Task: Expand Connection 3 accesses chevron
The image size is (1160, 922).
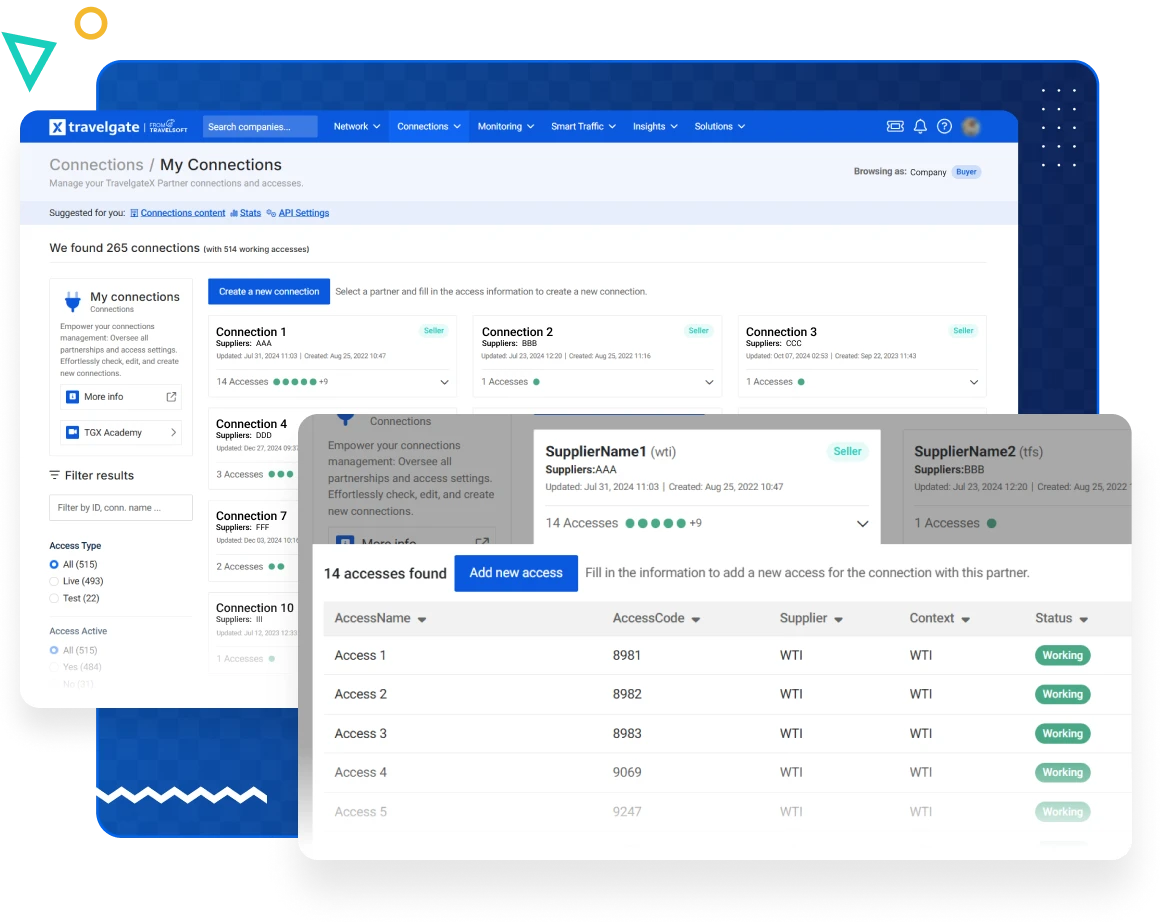Action: pos(974,382)
